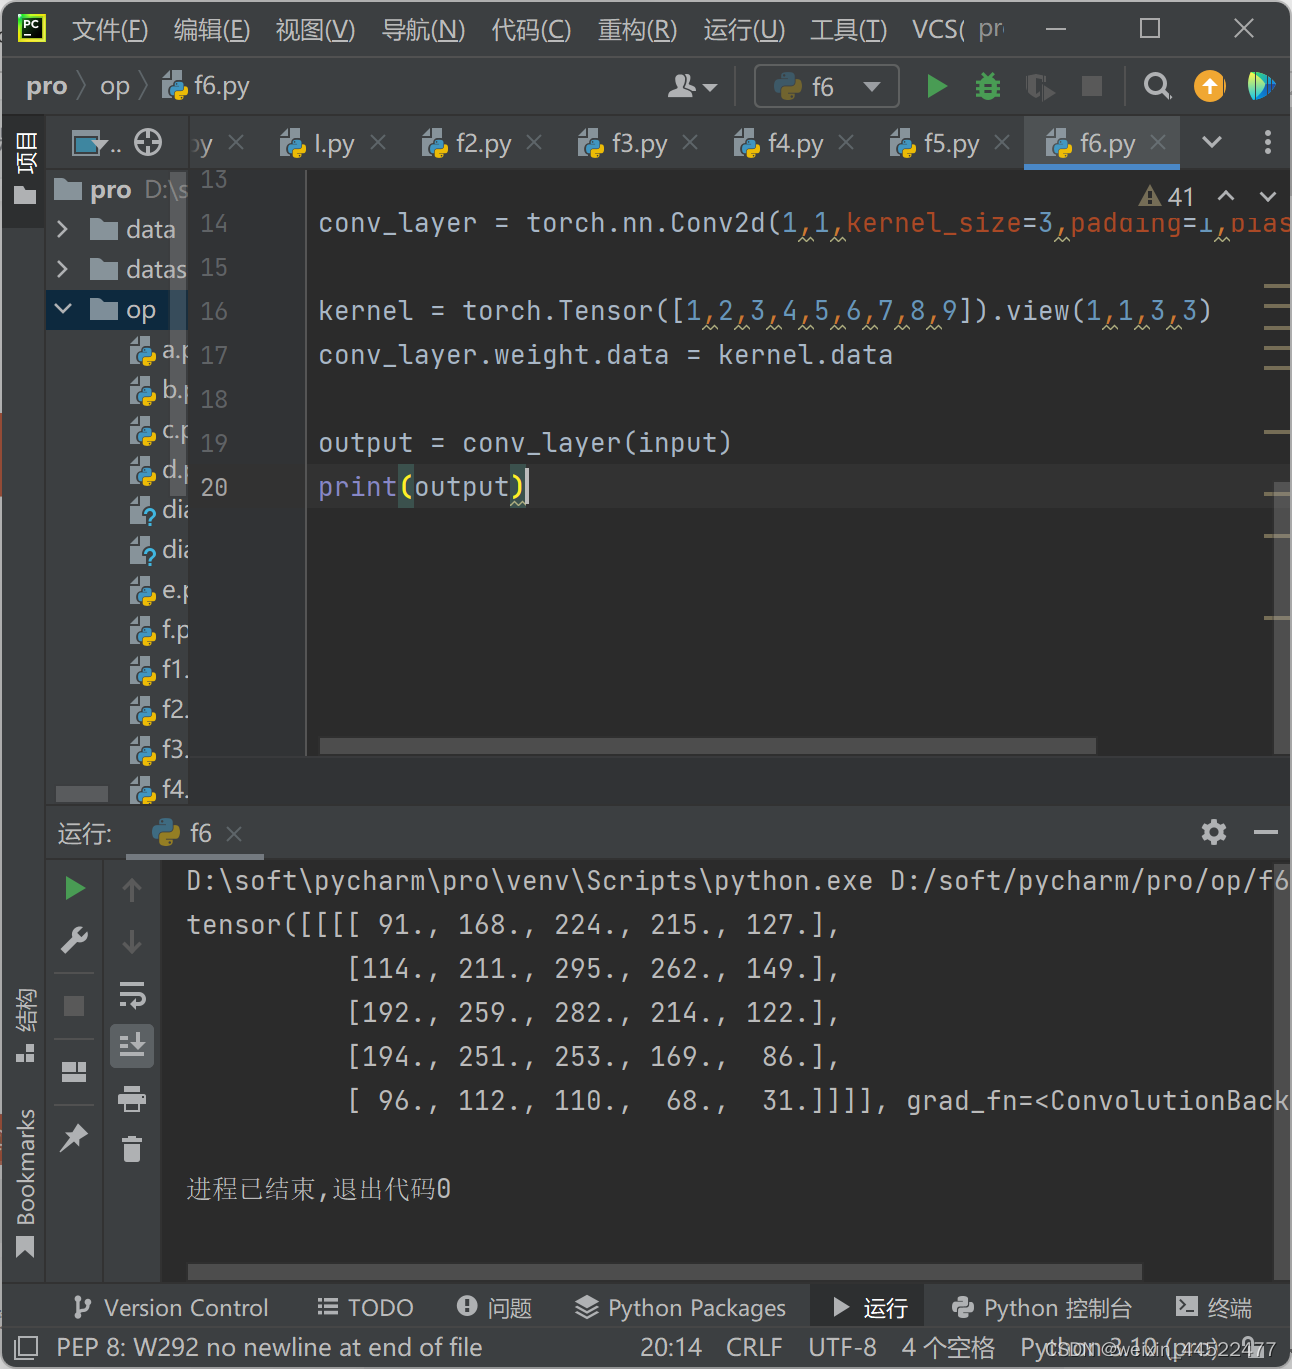Close the f3.py editor tab
Image resolution: width=1292 pixels, height=1369 pixels.
(690, 143)
